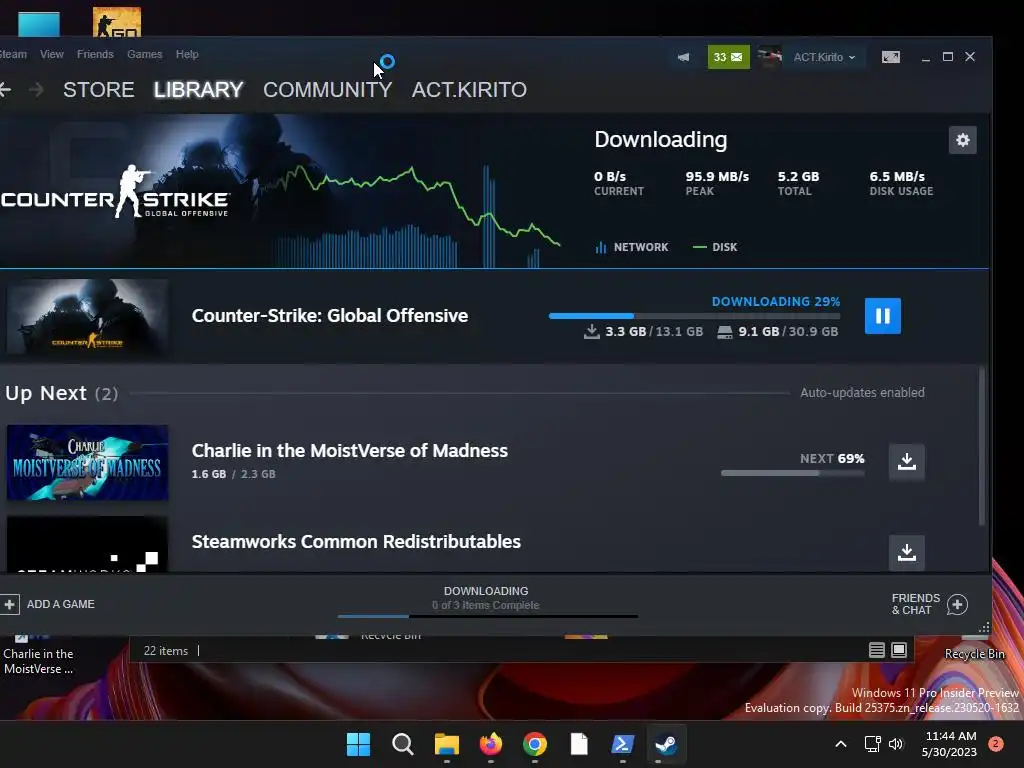
Task: Go back with the navigation arrow
Action: pyautogui.click(x=5, y=89)
